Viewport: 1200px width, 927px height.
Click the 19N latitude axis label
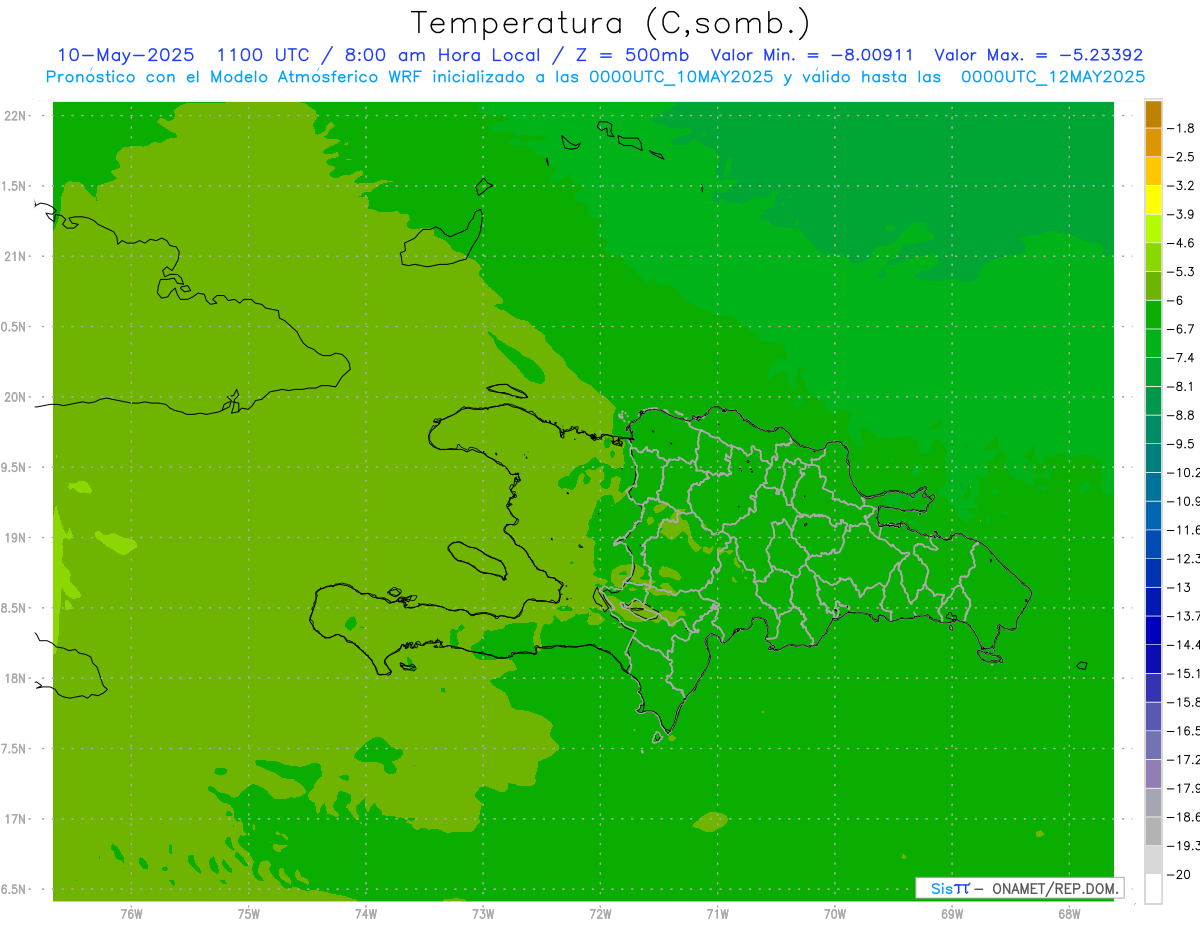(x=16, y=538)
